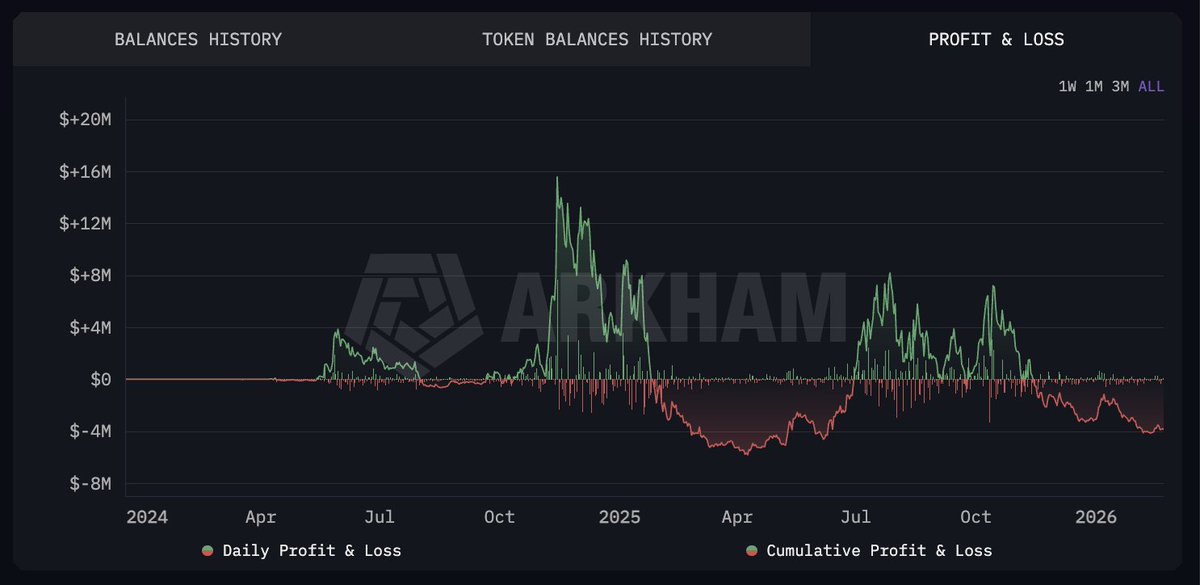Set the chart range to 1W
The width and height of the screenshot is (1200, 585).
point(1068,87)
